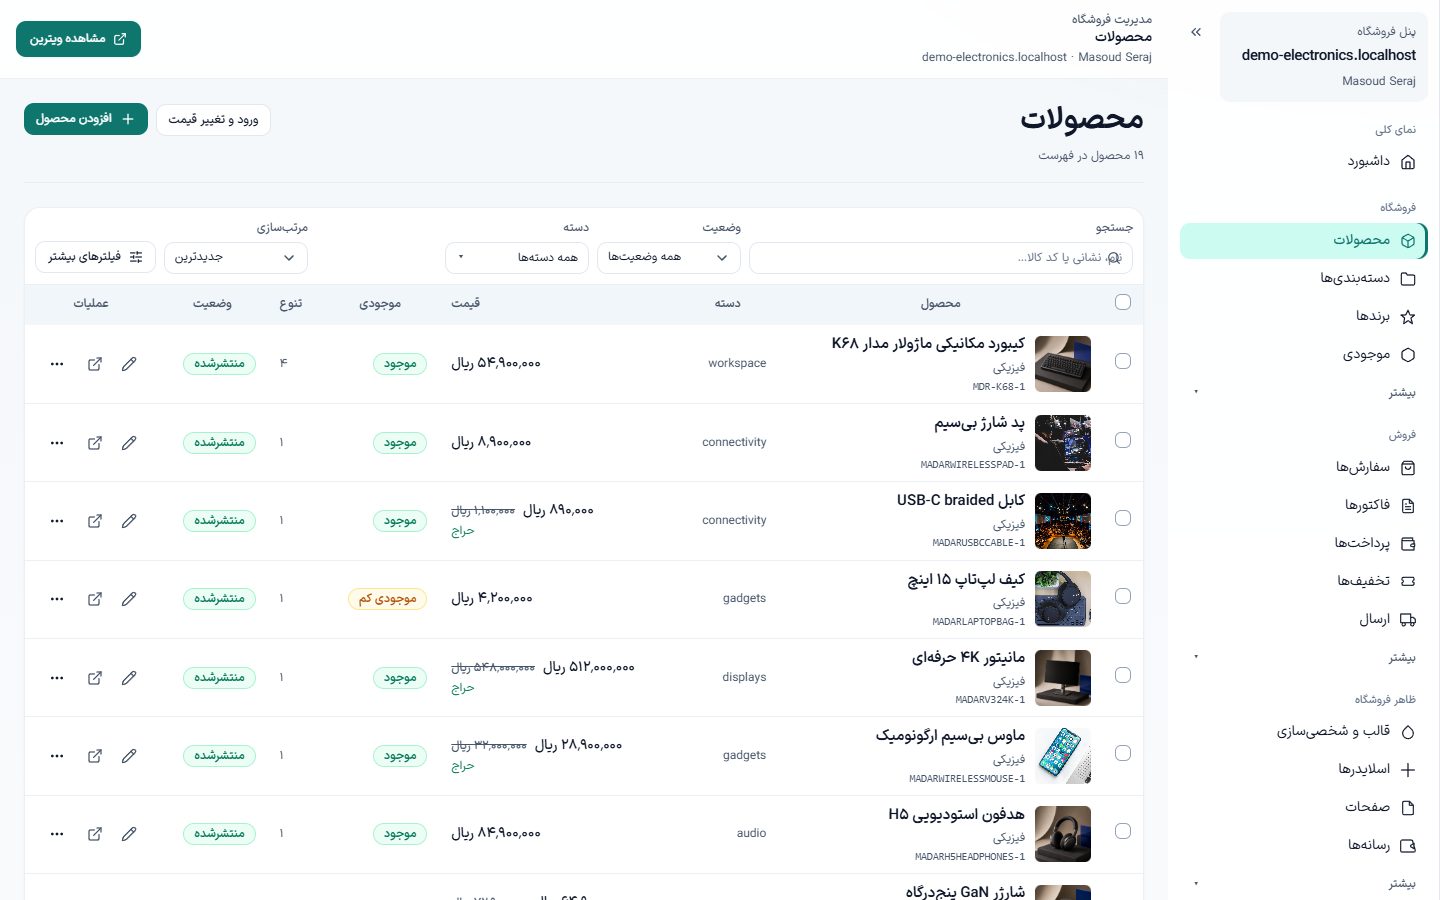Open صفحات in the sidebar
The image size is (1440, 900).
click(x=1304, y=807)
